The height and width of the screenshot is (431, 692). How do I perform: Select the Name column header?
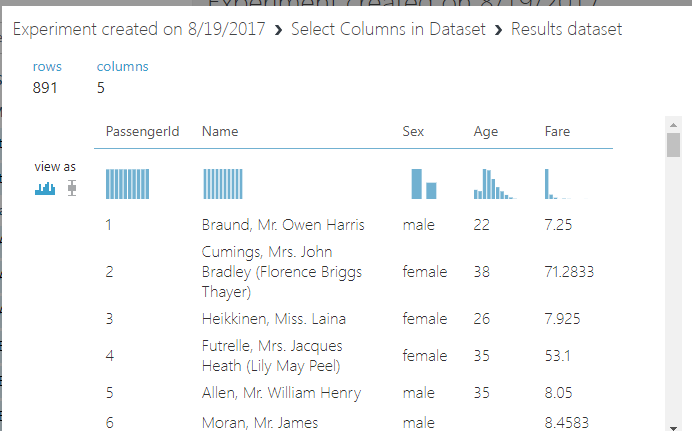pos(220,131)
